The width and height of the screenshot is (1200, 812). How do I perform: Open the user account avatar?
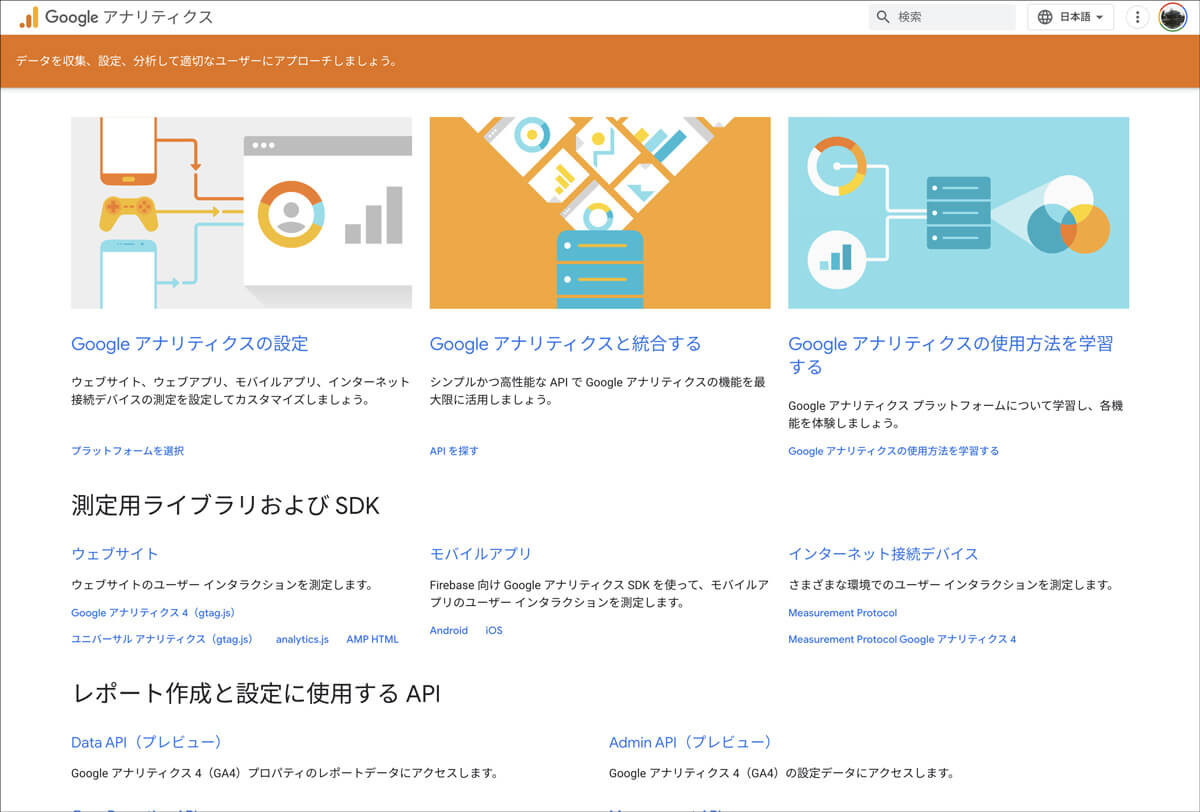tap(1173, 17)
